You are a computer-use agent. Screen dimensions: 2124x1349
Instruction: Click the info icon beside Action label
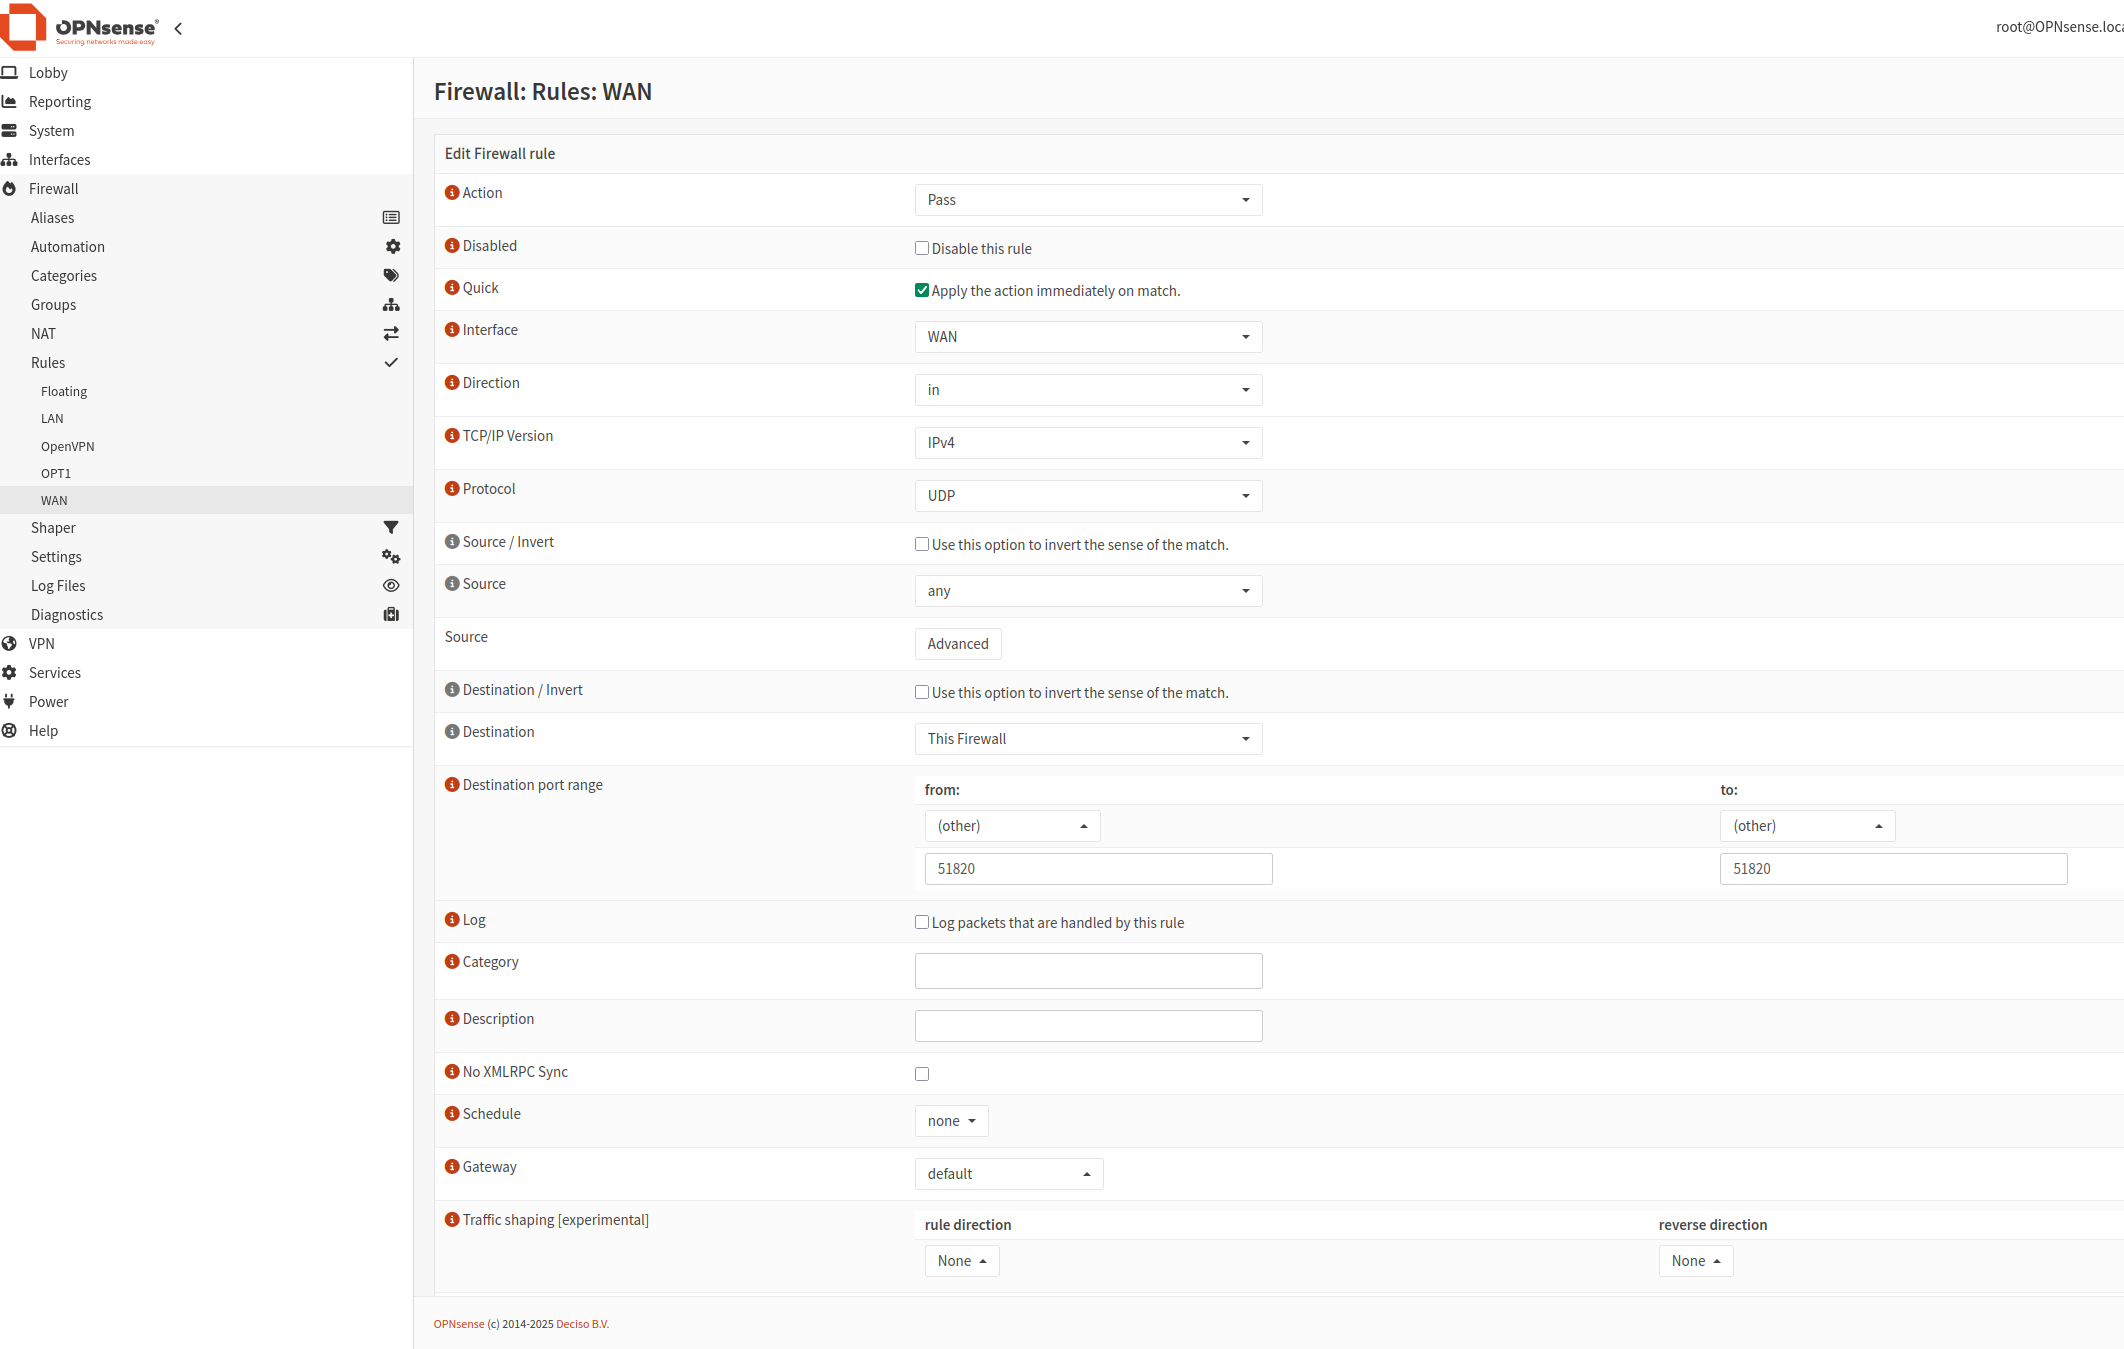tap(452, 193)
